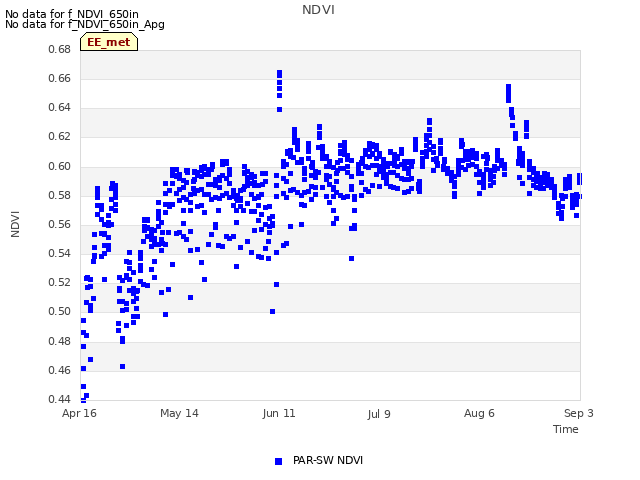Viewport: 640px width, 480px height.
Task: Click the Aug 6 x-axis tick label
Action: [x=479, y=413]
